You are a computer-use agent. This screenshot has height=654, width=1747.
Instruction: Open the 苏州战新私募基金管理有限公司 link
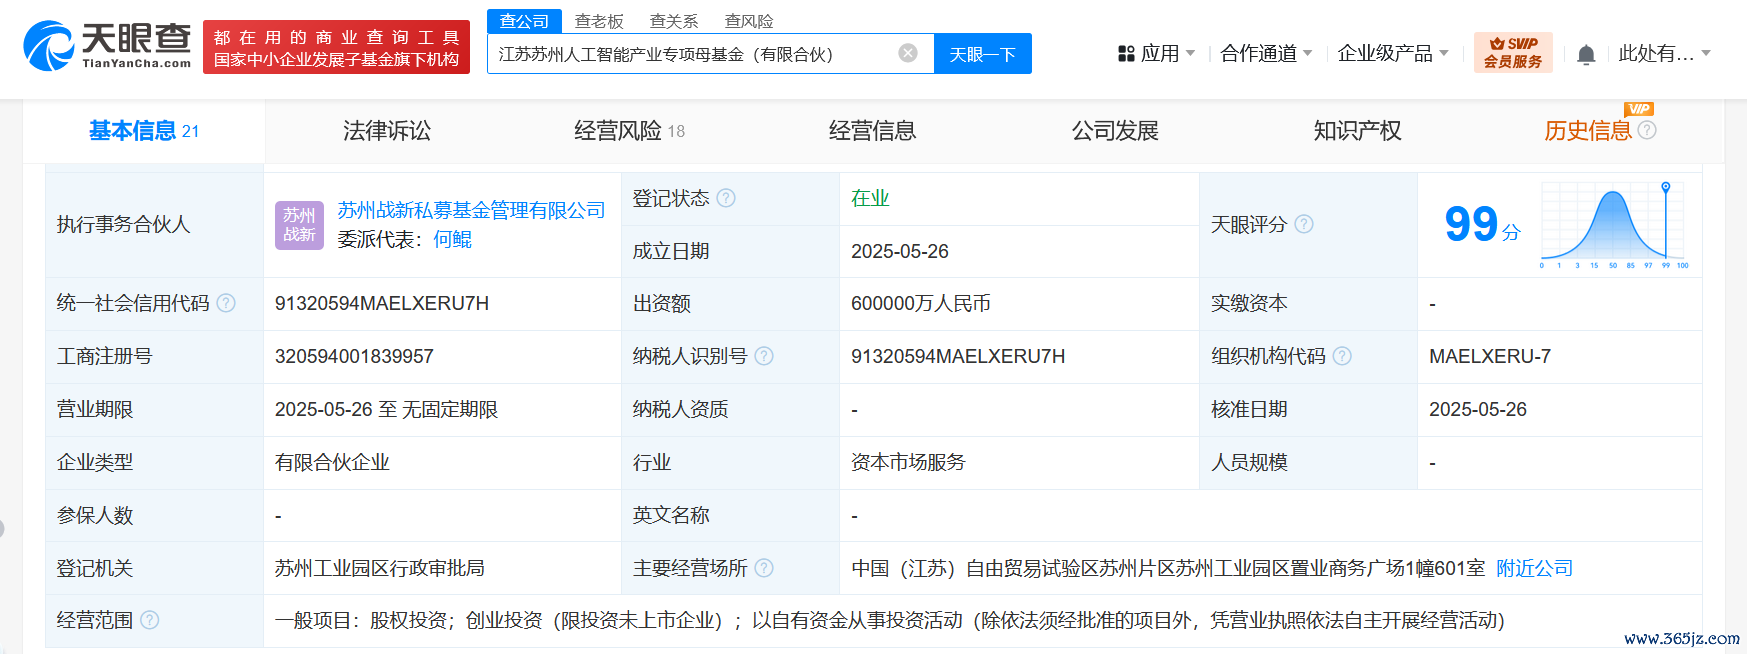point(471,210)
